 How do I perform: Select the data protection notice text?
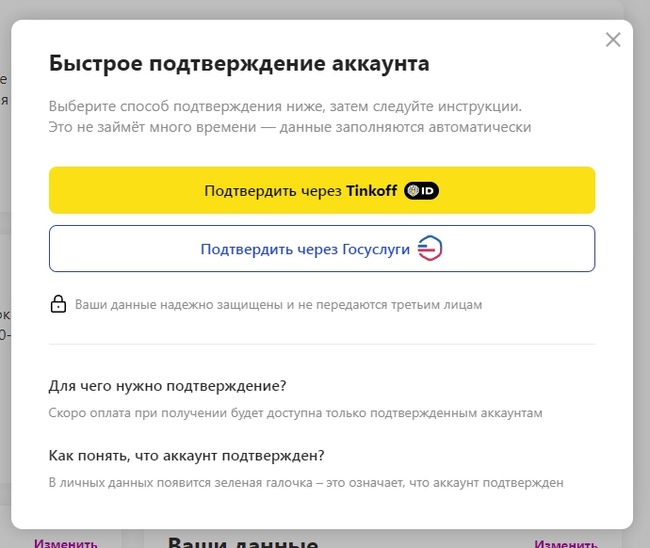[x=279, y=304]
